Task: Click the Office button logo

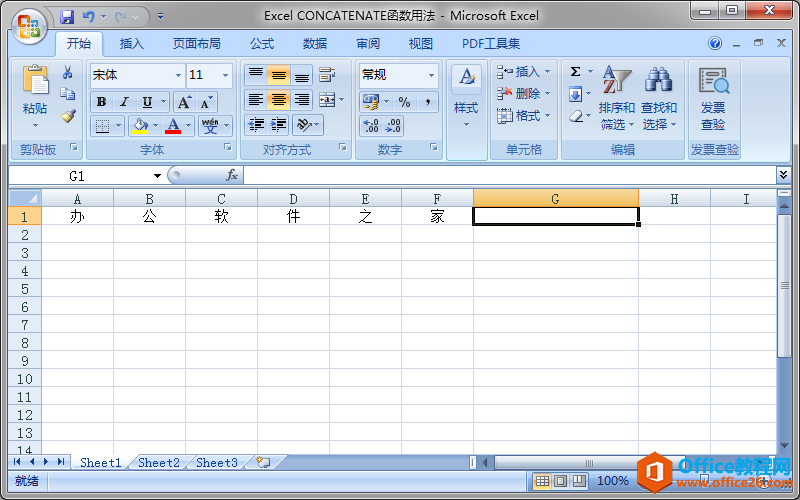Action: (x=29, y=26)
